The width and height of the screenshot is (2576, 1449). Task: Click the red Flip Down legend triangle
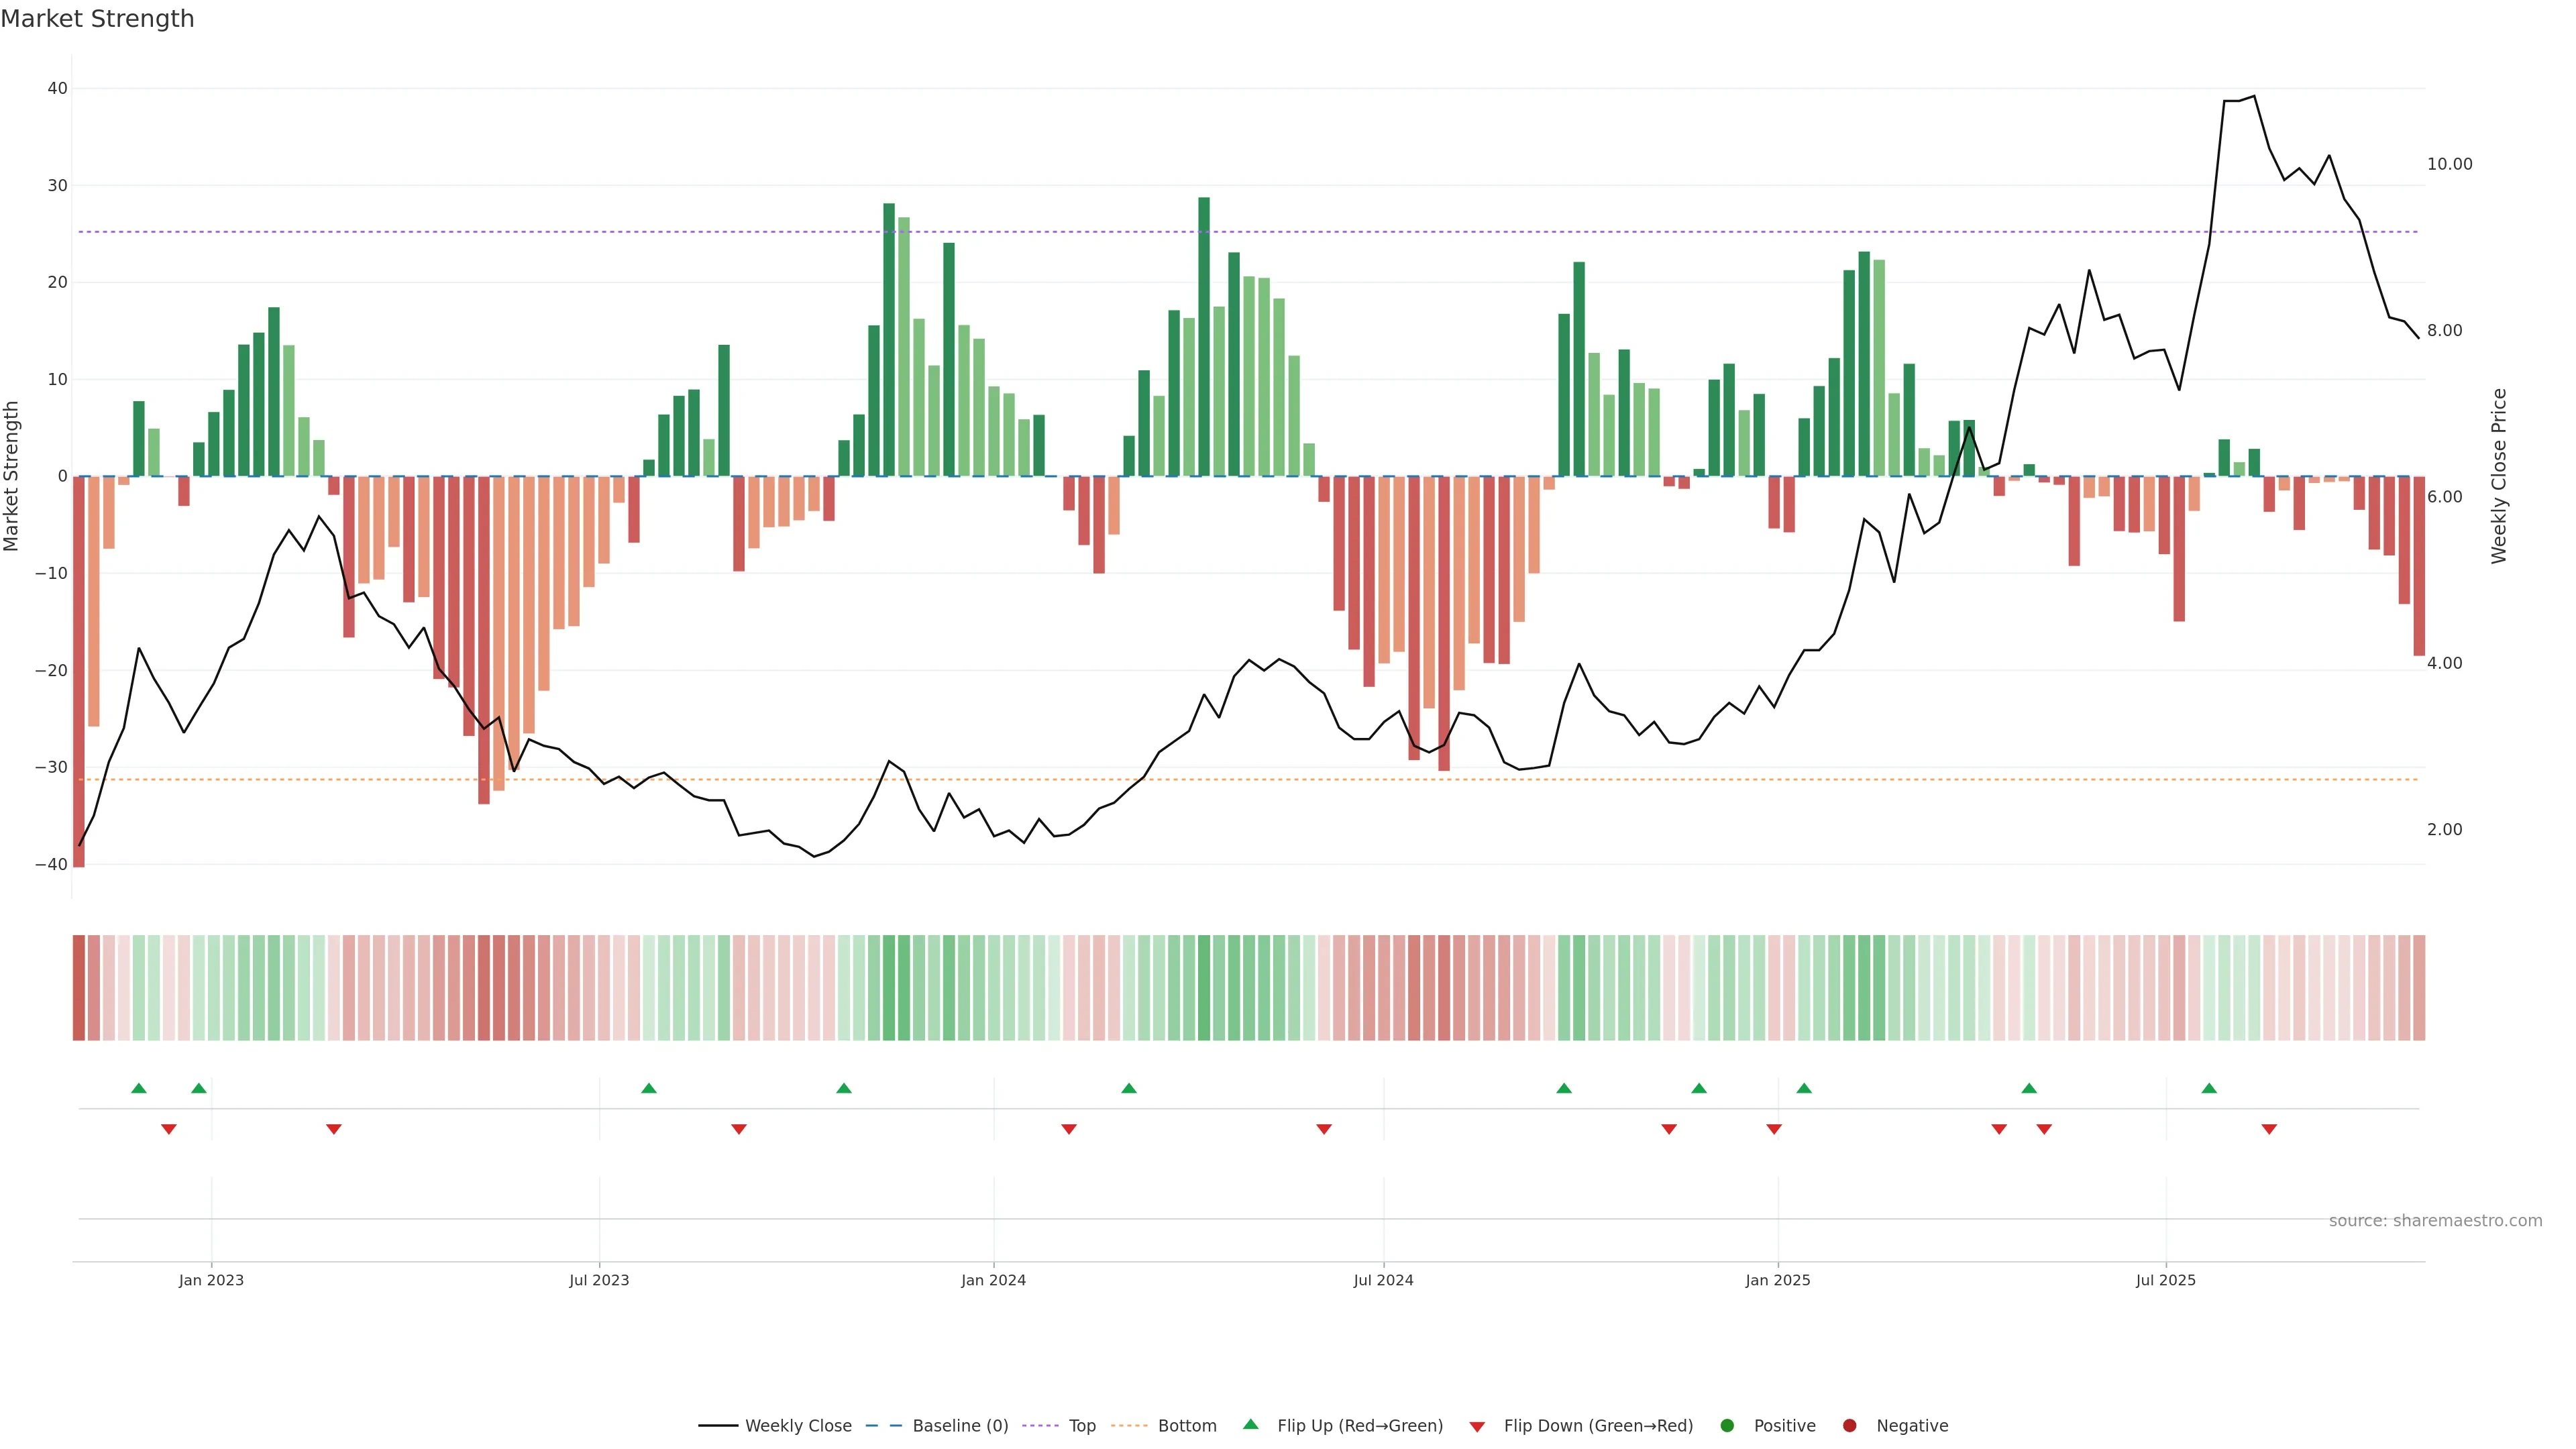[x=1477, y=1427]
